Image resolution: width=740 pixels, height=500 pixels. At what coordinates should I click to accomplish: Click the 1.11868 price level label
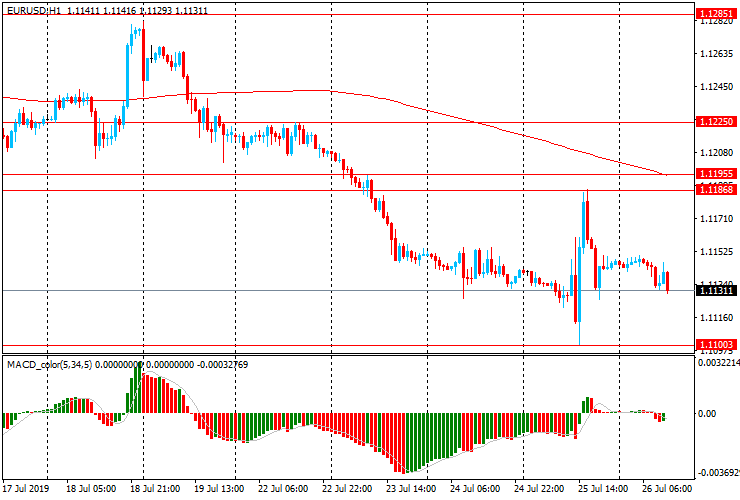click(716, 190)
